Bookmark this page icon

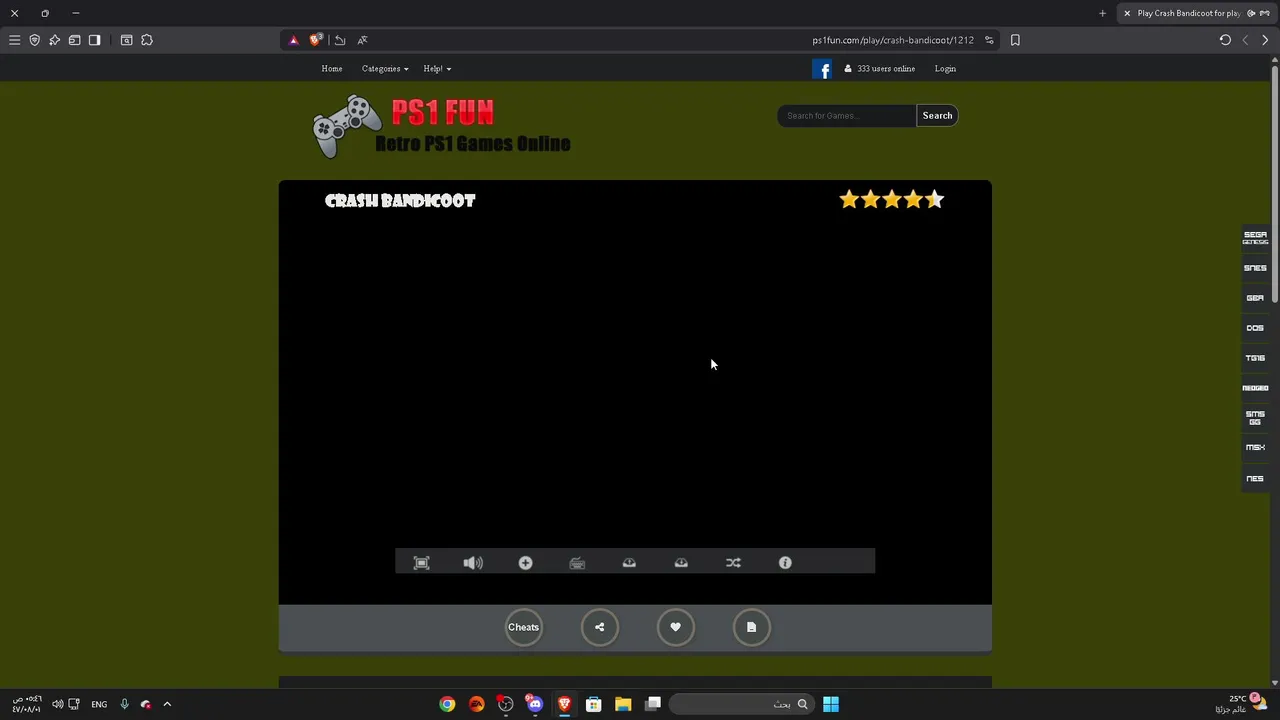(x=1015, y=40)
